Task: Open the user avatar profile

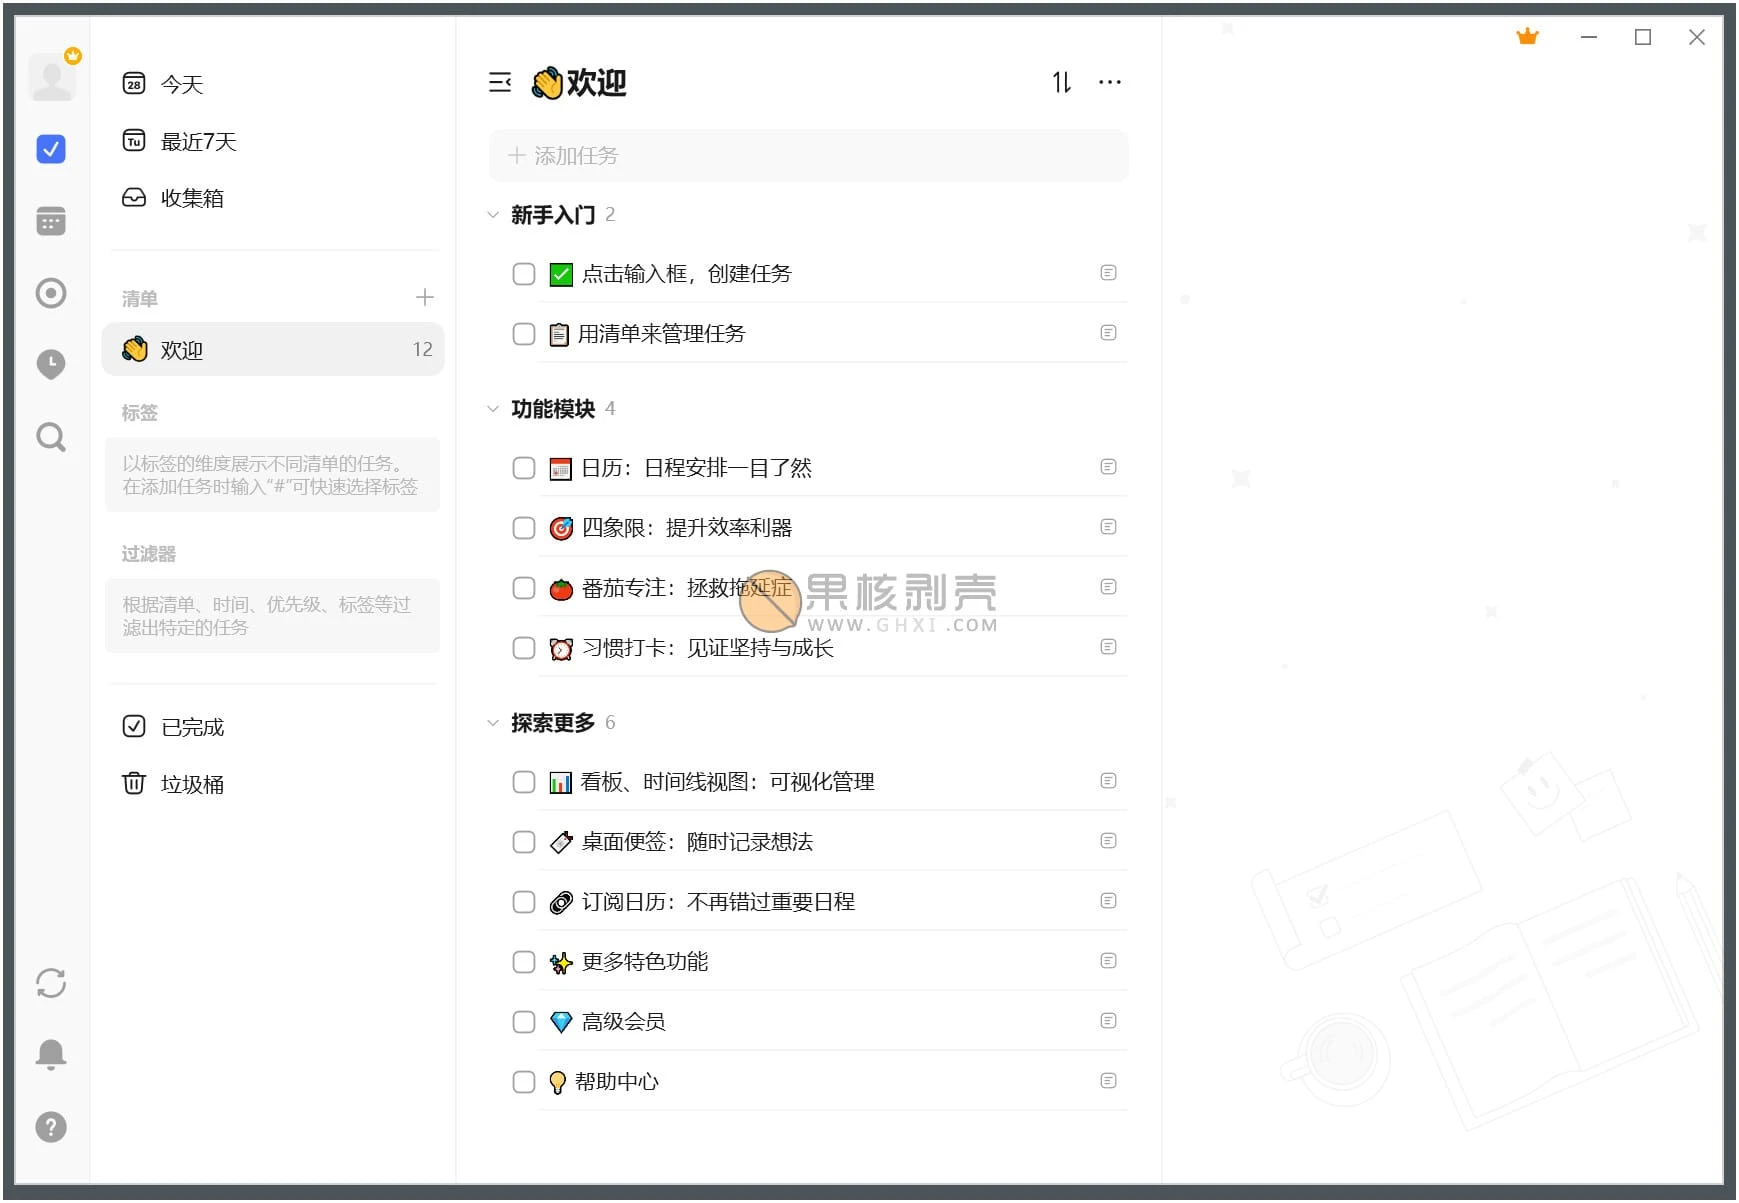Action: pos(52,77)
